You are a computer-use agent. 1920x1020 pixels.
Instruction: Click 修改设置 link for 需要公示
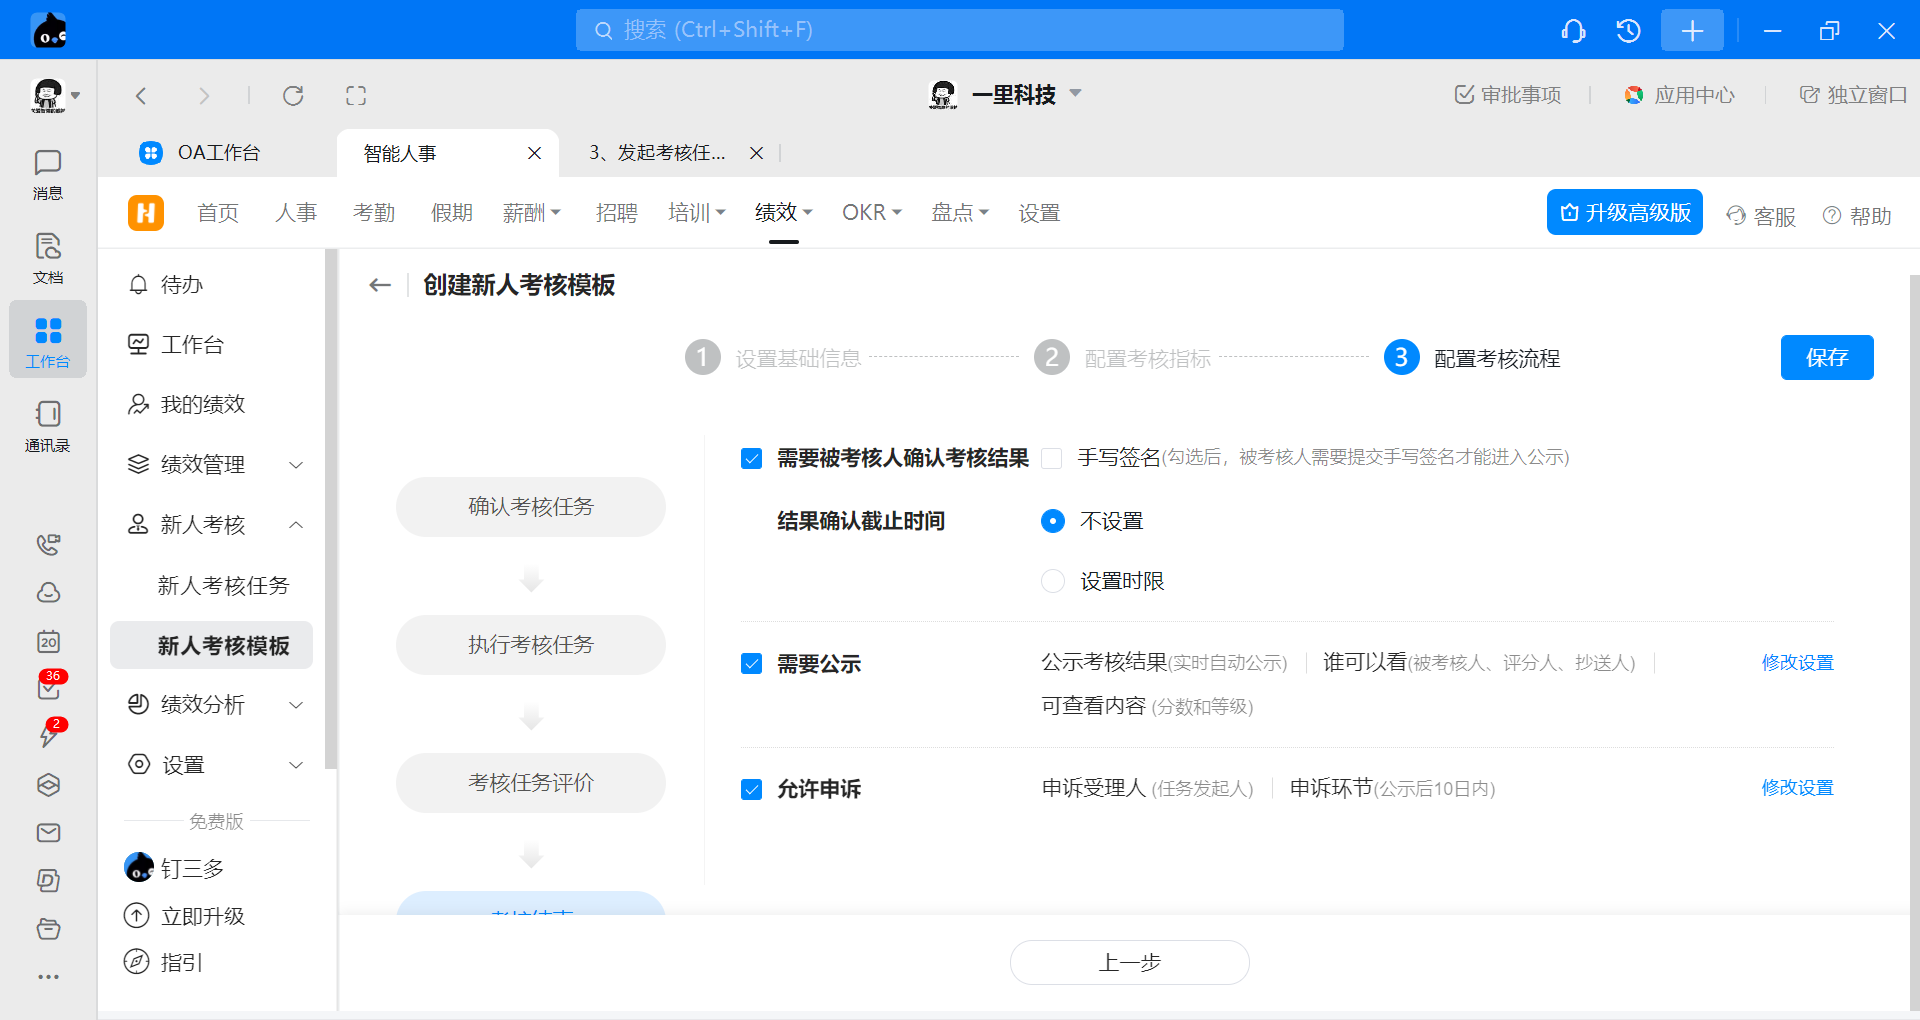click(x=1797, y=663)
